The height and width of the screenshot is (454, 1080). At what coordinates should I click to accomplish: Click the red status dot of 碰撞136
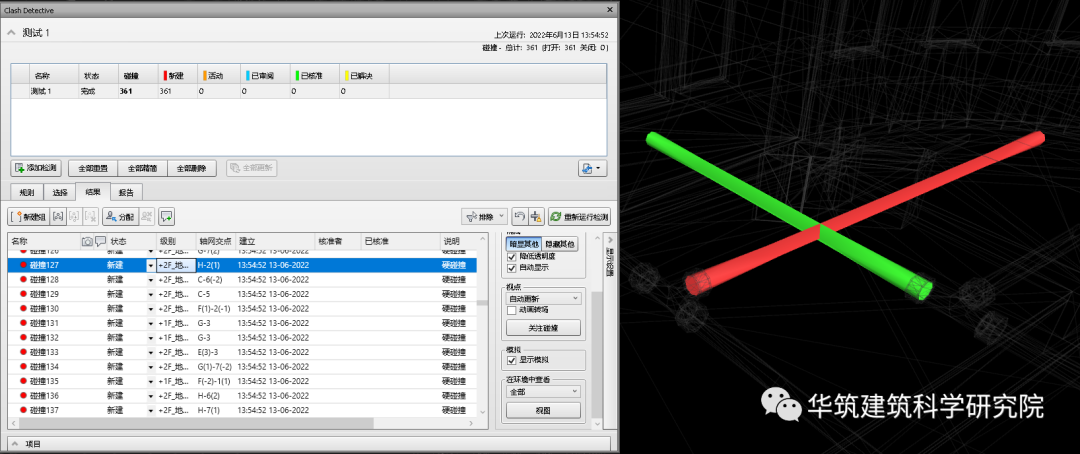click(24, 395)
